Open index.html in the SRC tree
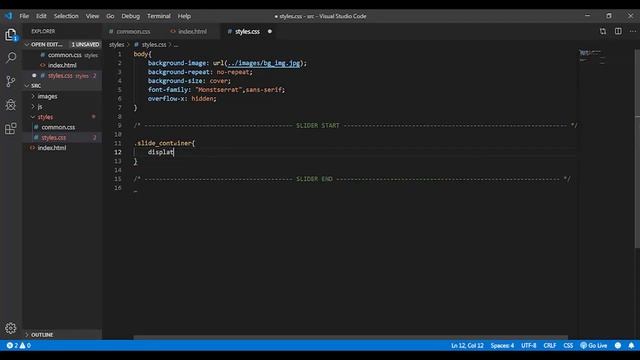Image resolution: width=640 pixels, height=360 pixels. click(52, 148)
